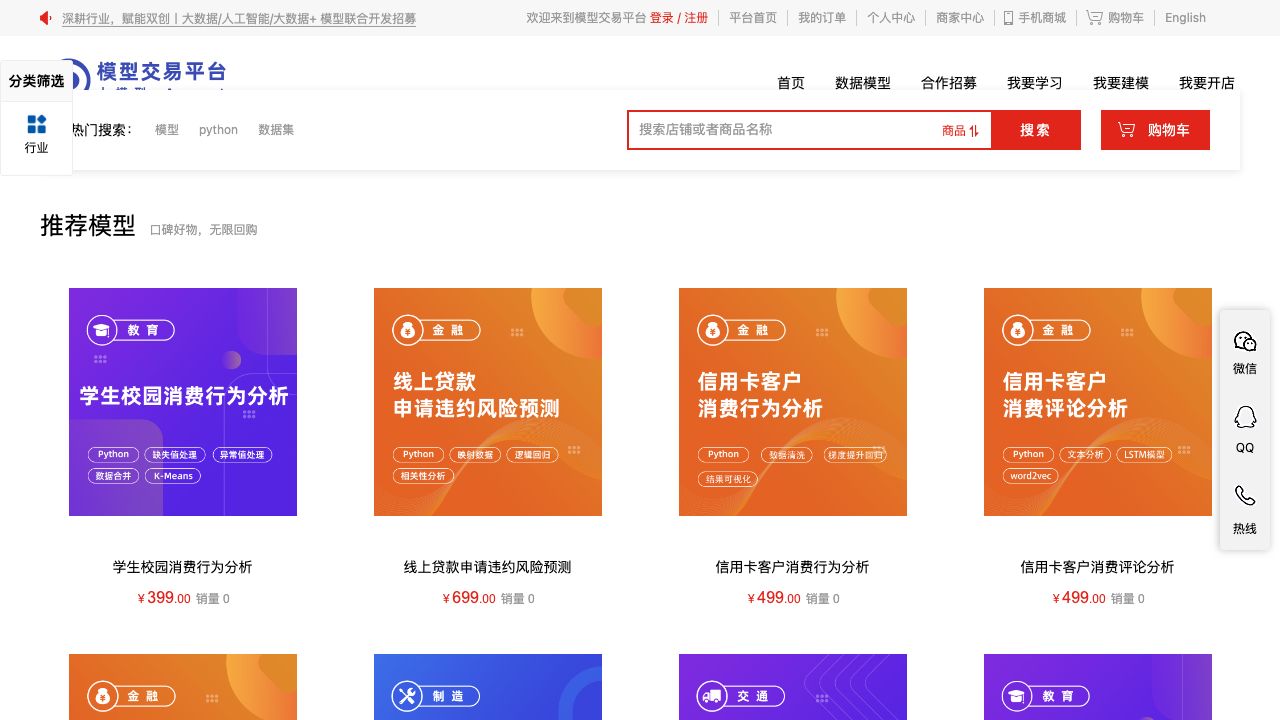
Task: Click the 教育 badge on the student card
Action: click(130, 330)
